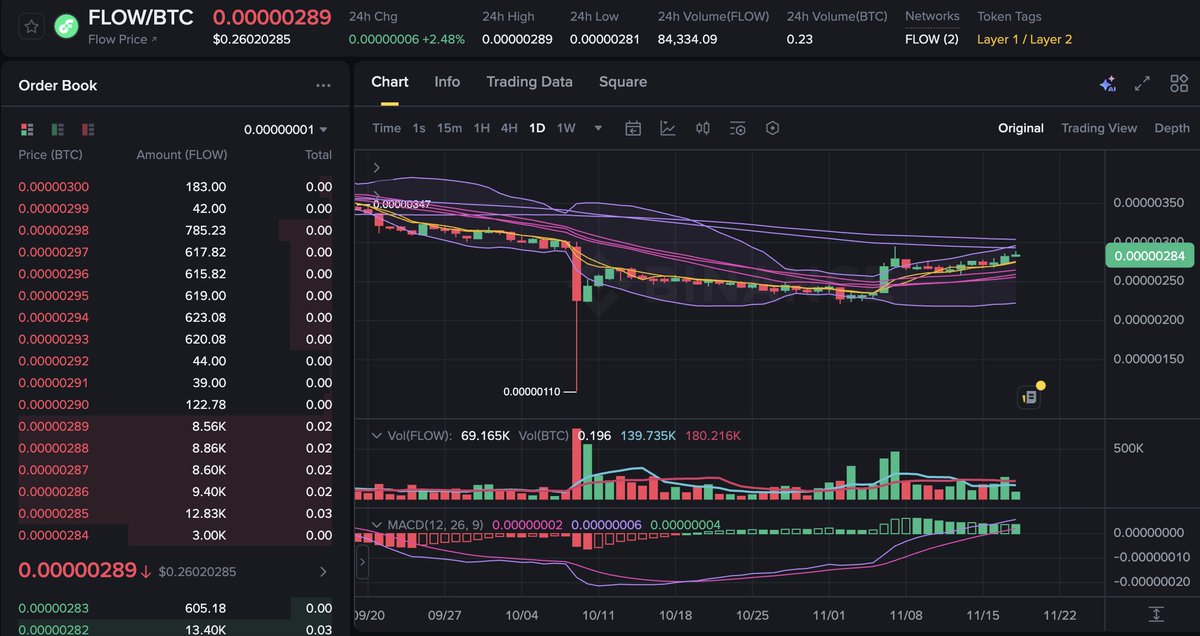Select ask price 0.00000298
1200x636 pixels.
point(53,231)
